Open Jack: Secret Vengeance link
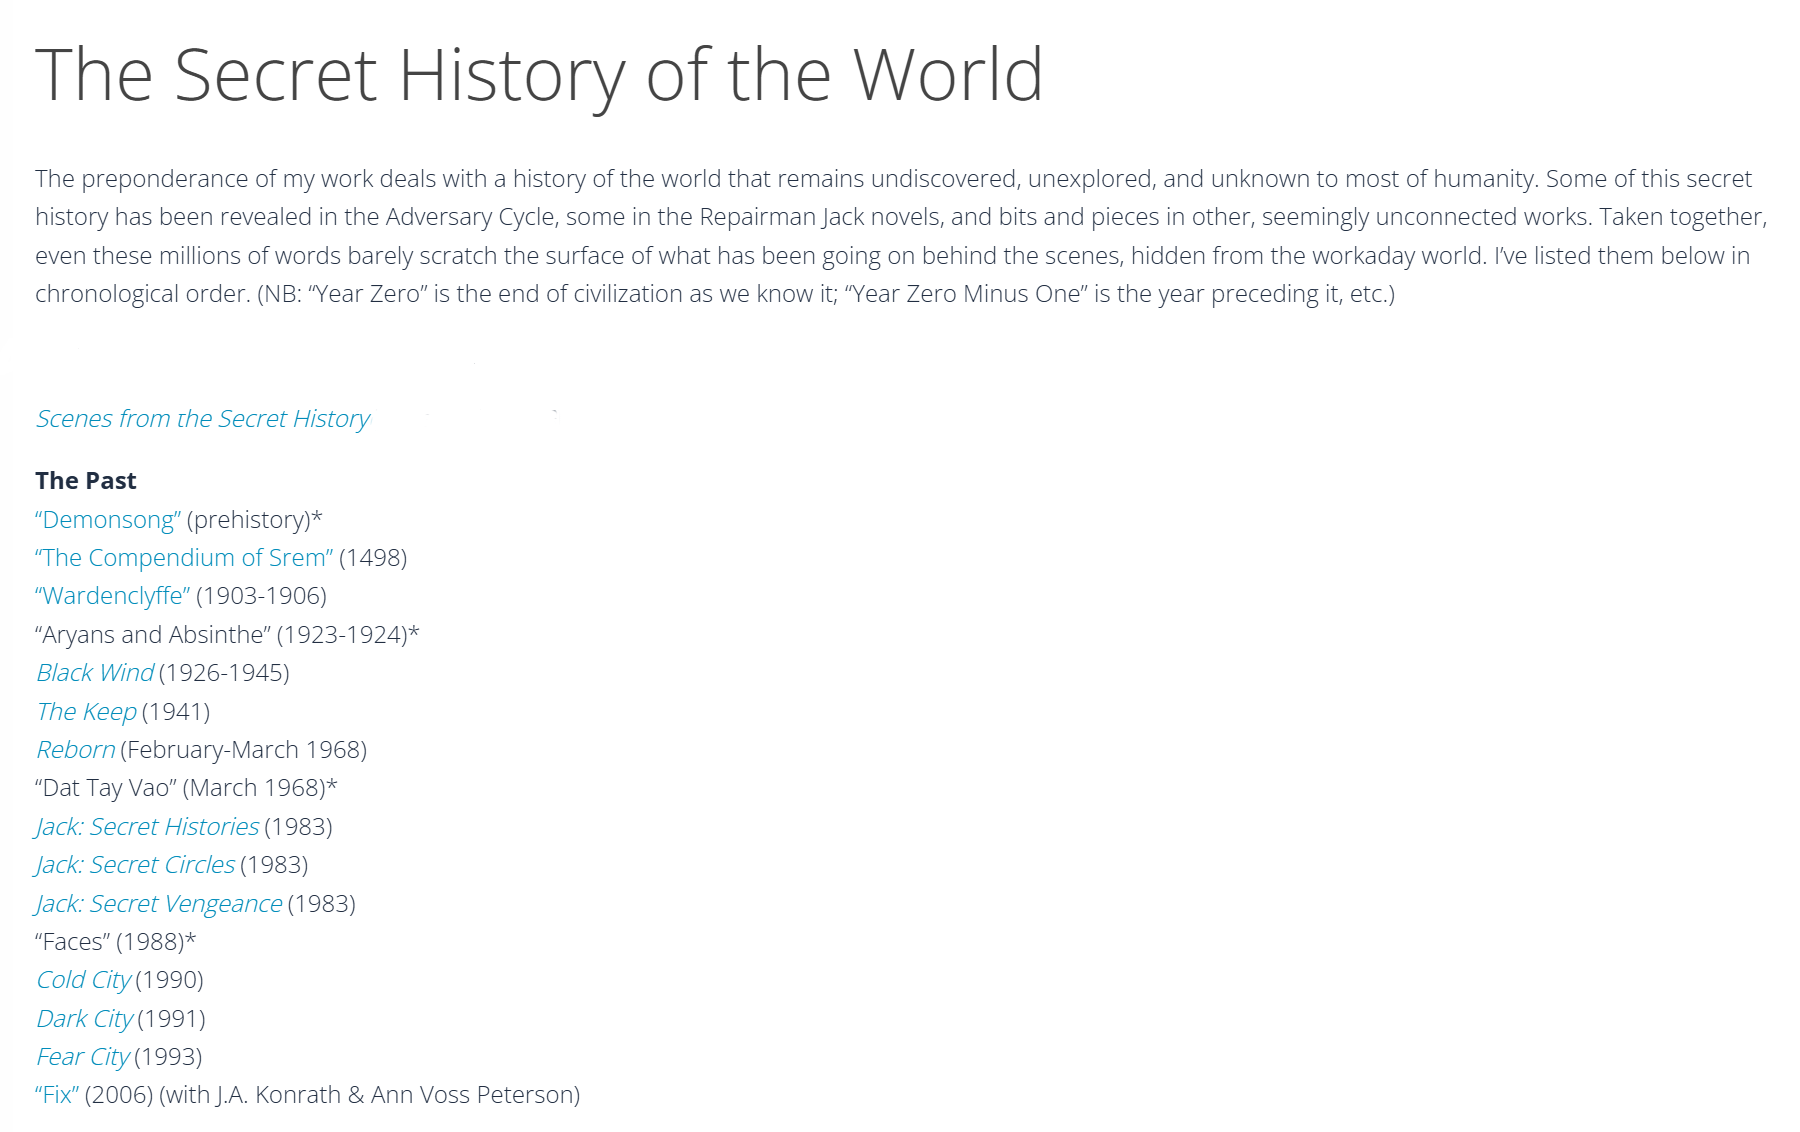The height and width of the screenshot is (1132, 1800). pyautogui.click(x=159, y=904)
